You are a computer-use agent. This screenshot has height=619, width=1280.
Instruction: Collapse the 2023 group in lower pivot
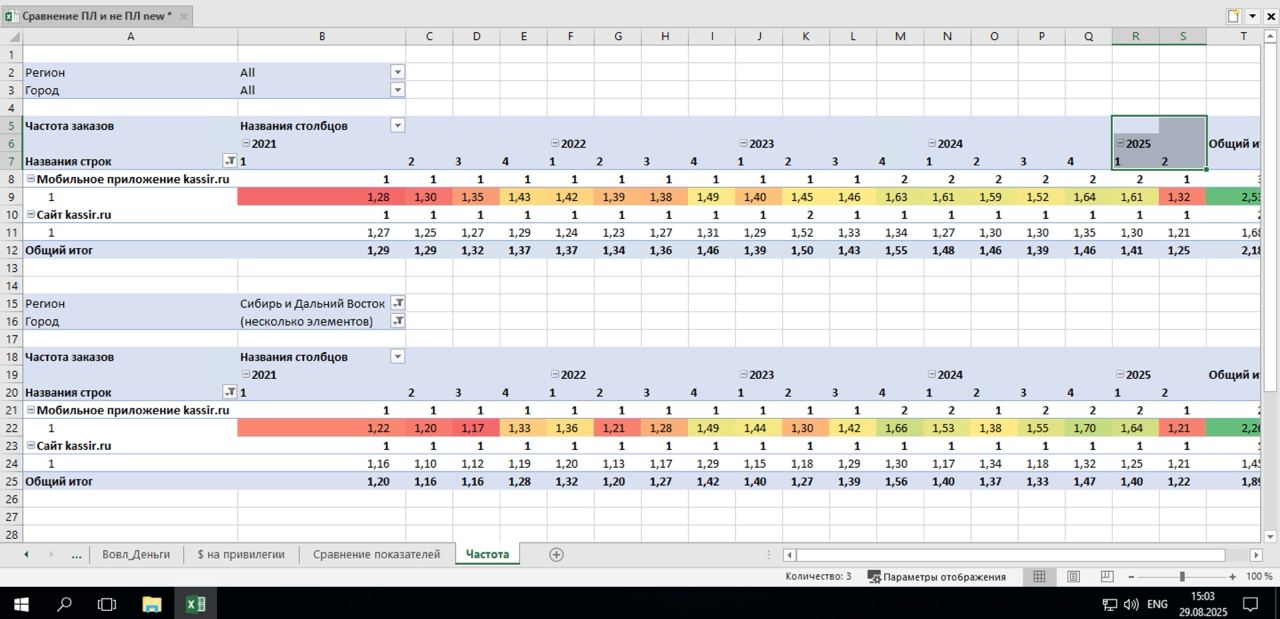(744, 375)
